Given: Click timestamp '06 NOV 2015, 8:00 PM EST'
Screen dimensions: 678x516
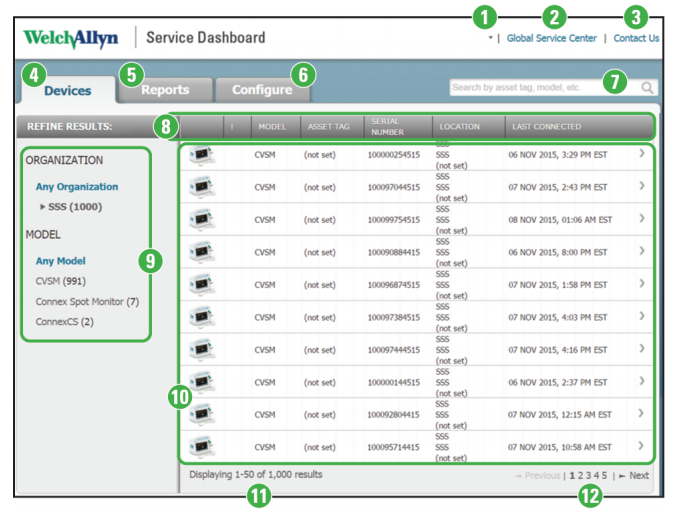Looking at the screenshot, I should click(x=558, y=252).
